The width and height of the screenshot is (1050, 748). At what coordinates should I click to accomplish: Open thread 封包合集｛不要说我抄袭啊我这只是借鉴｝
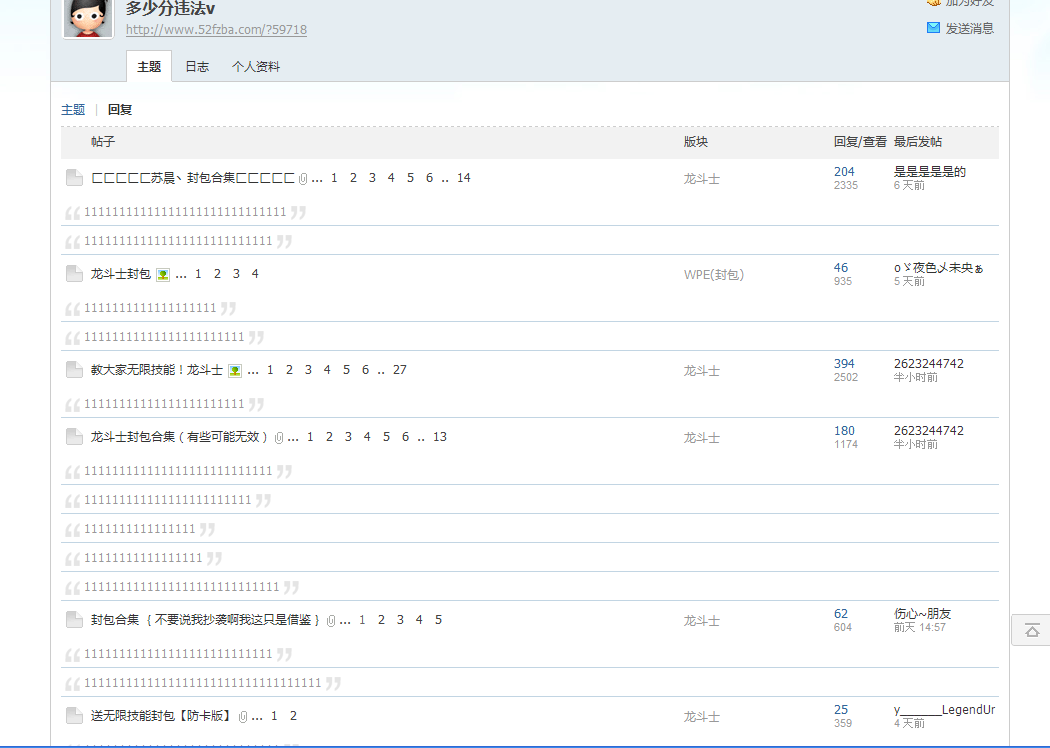[x=206, y=619]
